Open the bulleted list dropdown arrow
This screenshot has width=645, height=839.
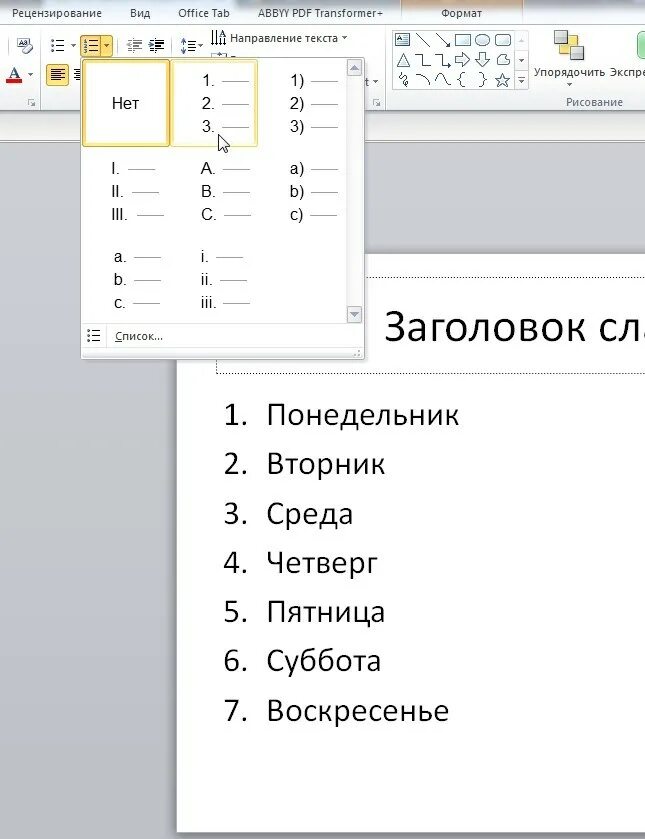tap(73, 45)
